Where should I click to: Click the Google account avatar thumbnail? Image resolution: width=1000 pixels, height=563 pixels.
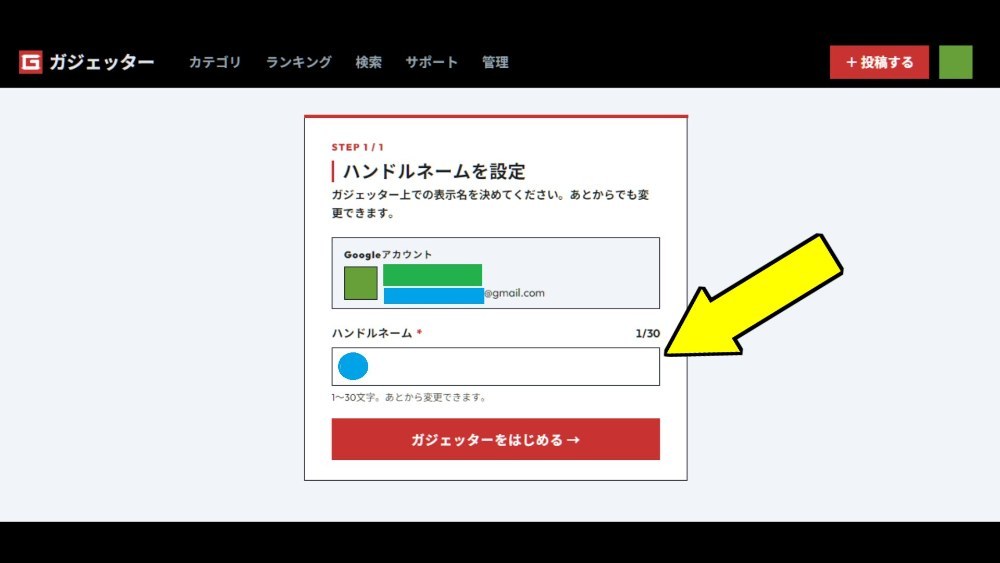(361, 283)
